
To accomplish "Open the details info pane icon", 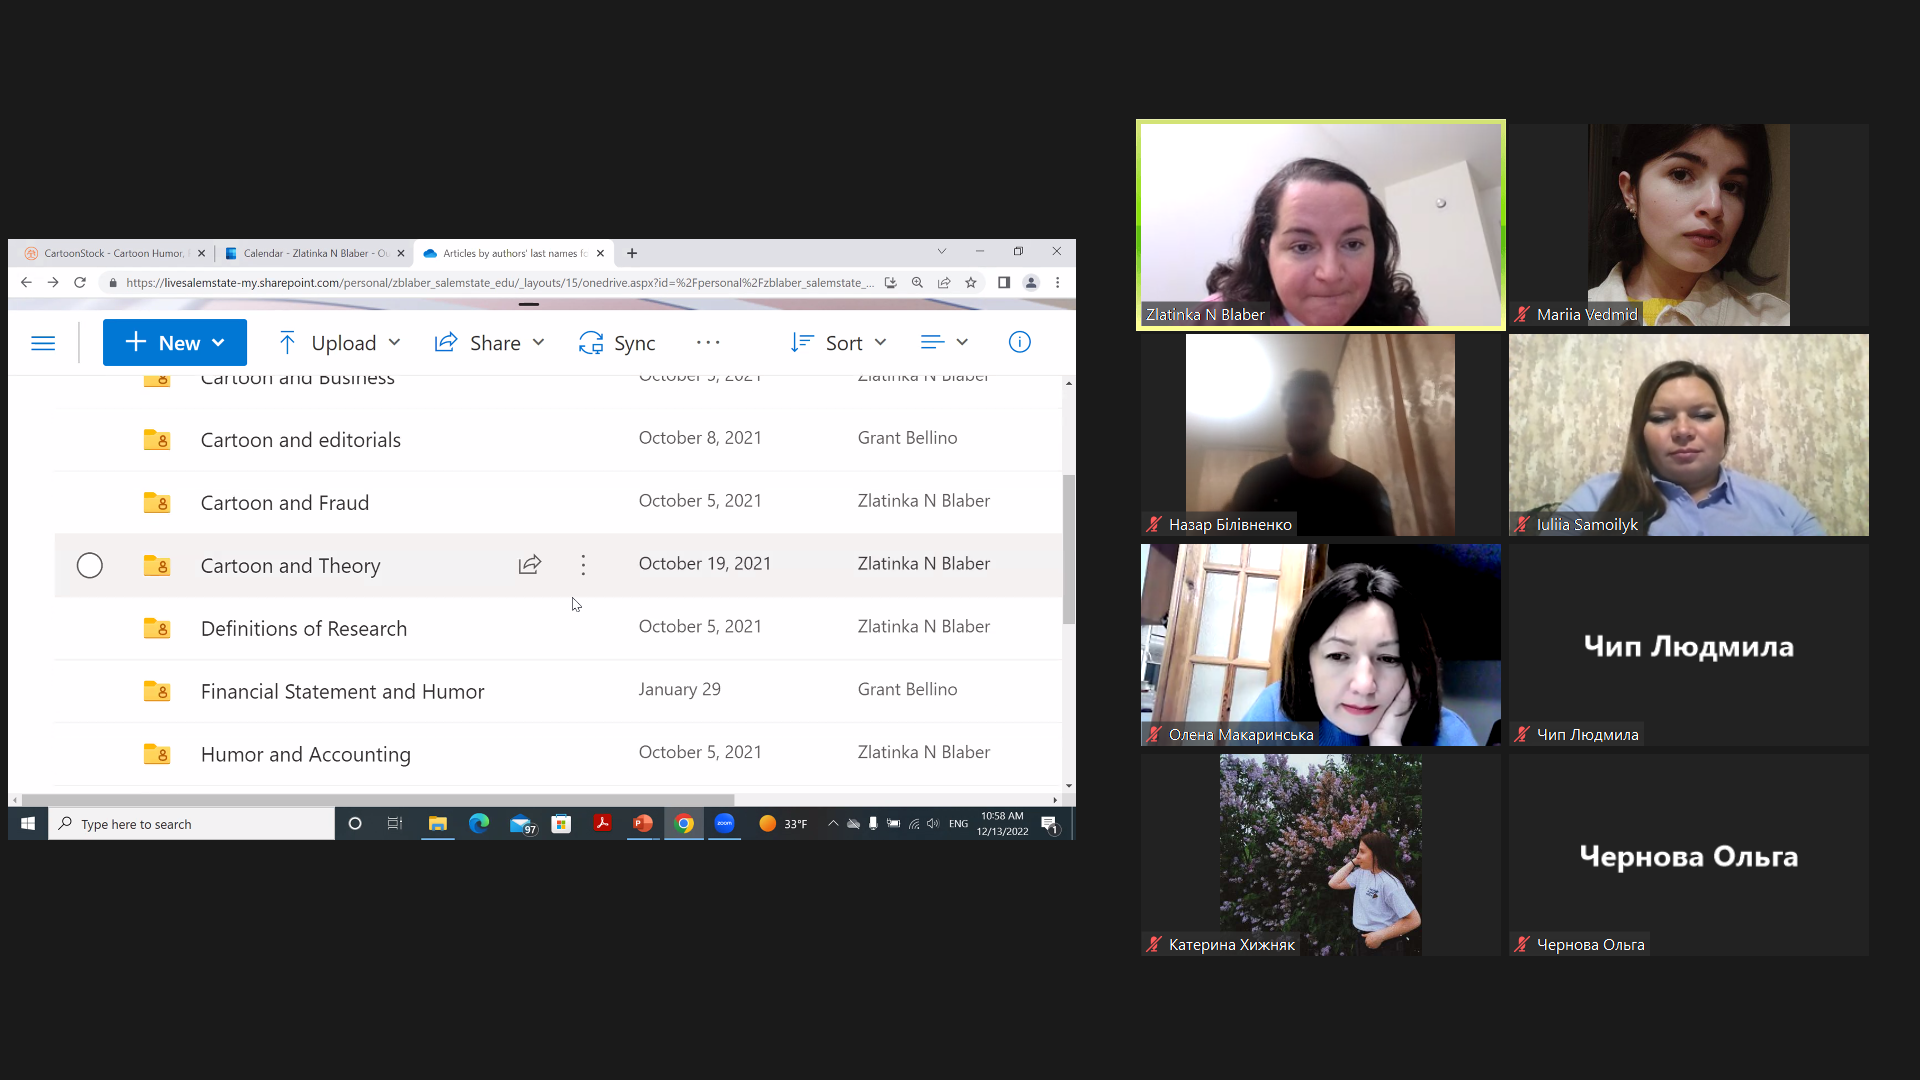I will click(x=1019, y=342).
